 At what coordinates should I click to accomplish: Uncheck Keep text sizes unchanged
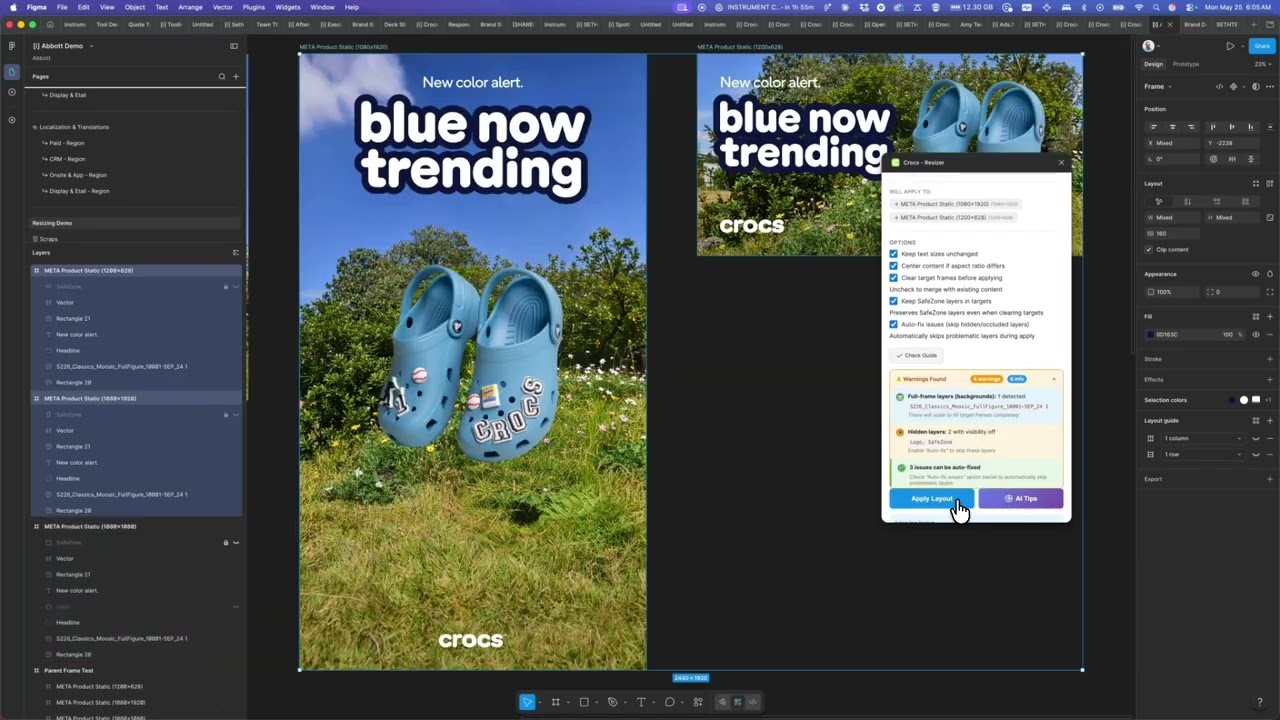tap(894, 254)
